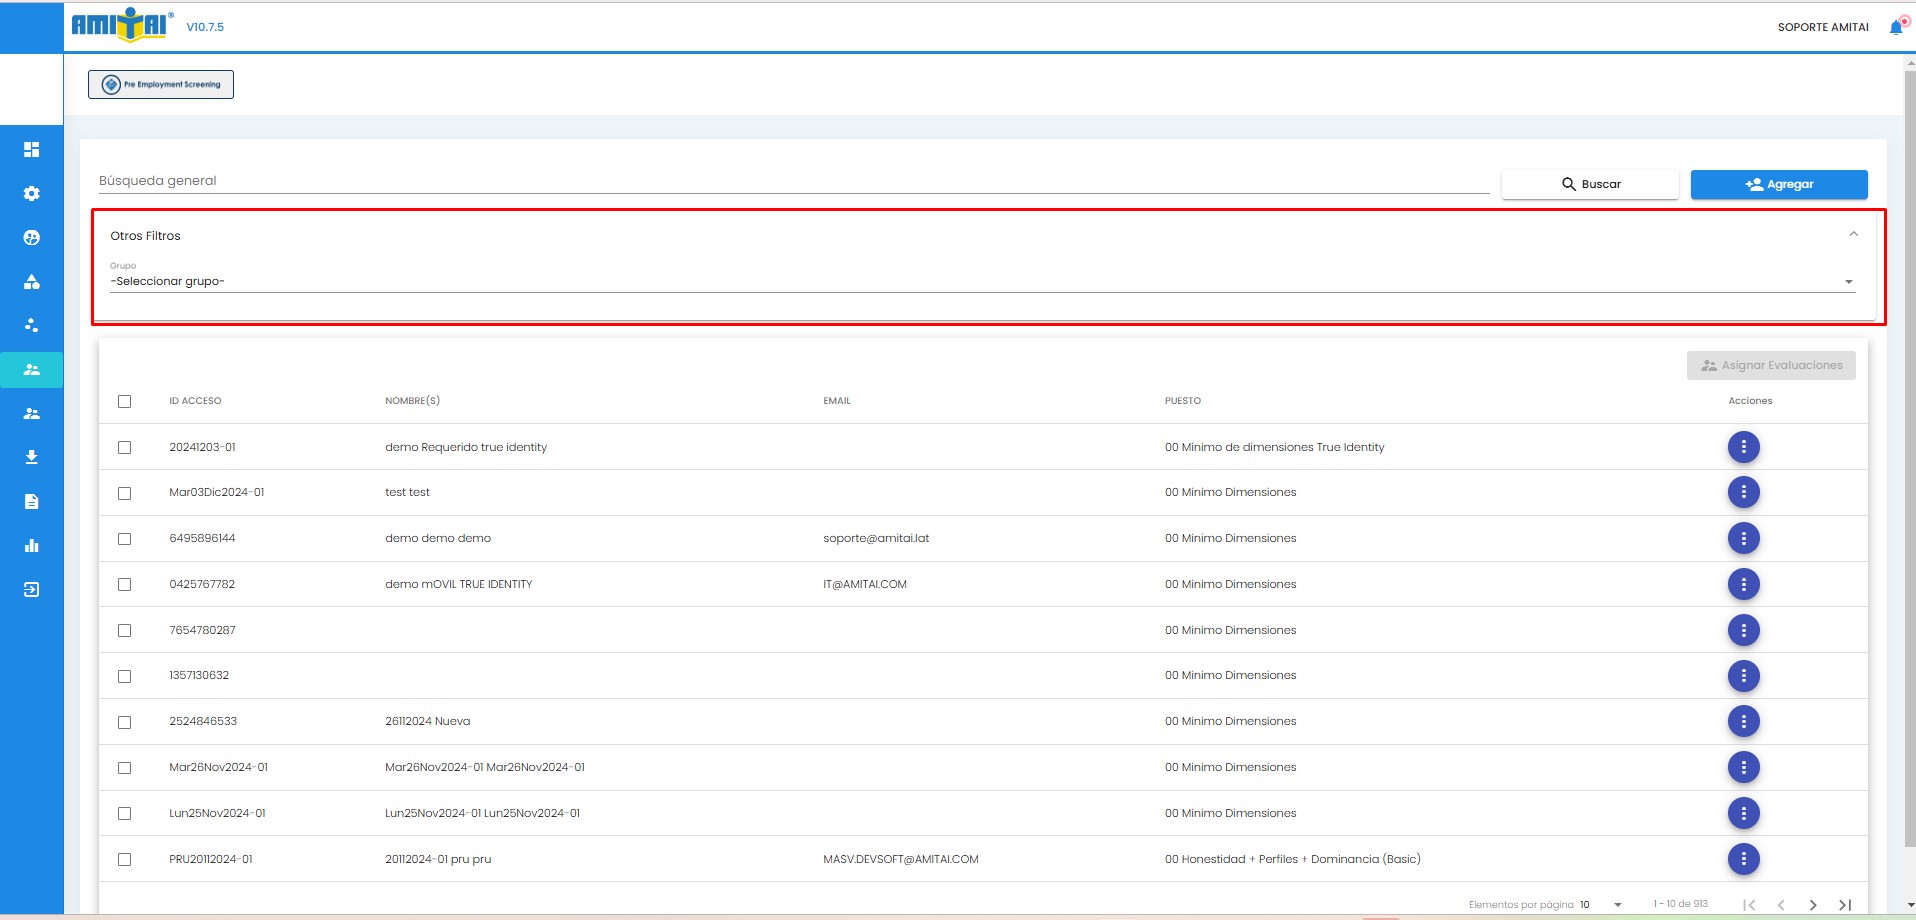Click the Buscar search button
Screen dimensions: 1916x920
(x=1590, y=184)
